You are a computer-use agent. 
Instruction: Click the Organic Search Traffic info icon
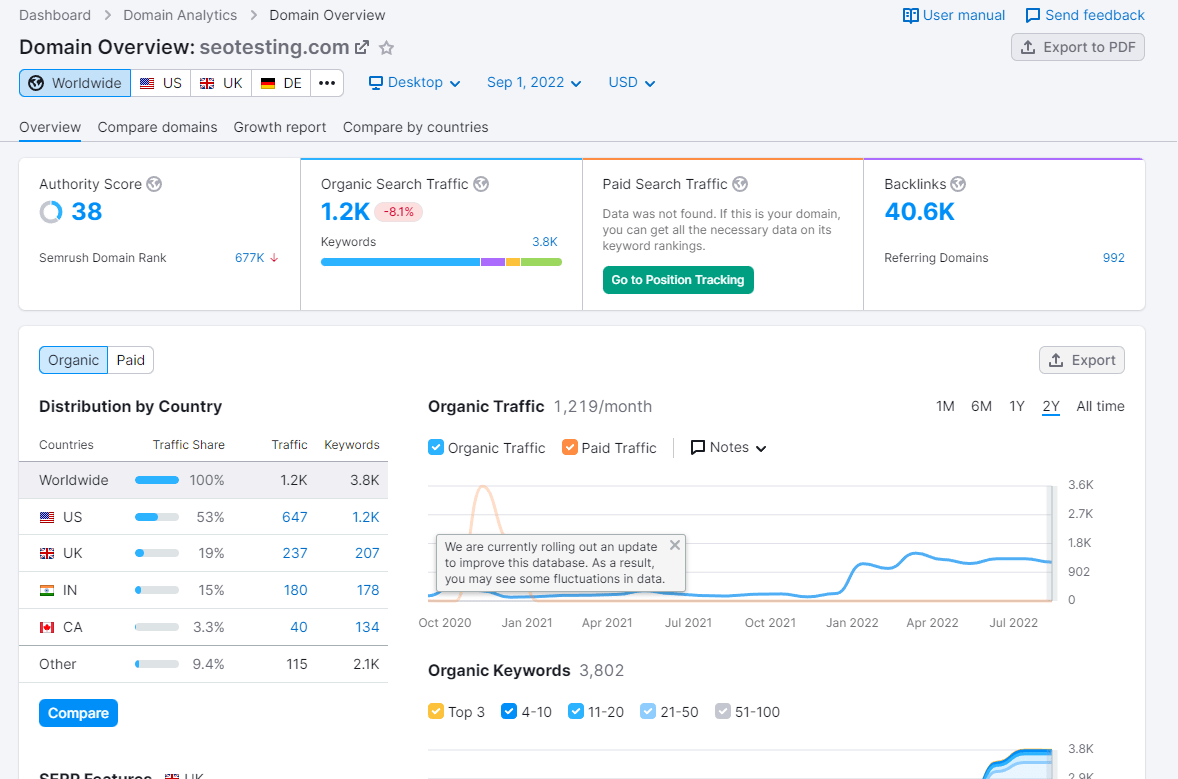(481, 184)
